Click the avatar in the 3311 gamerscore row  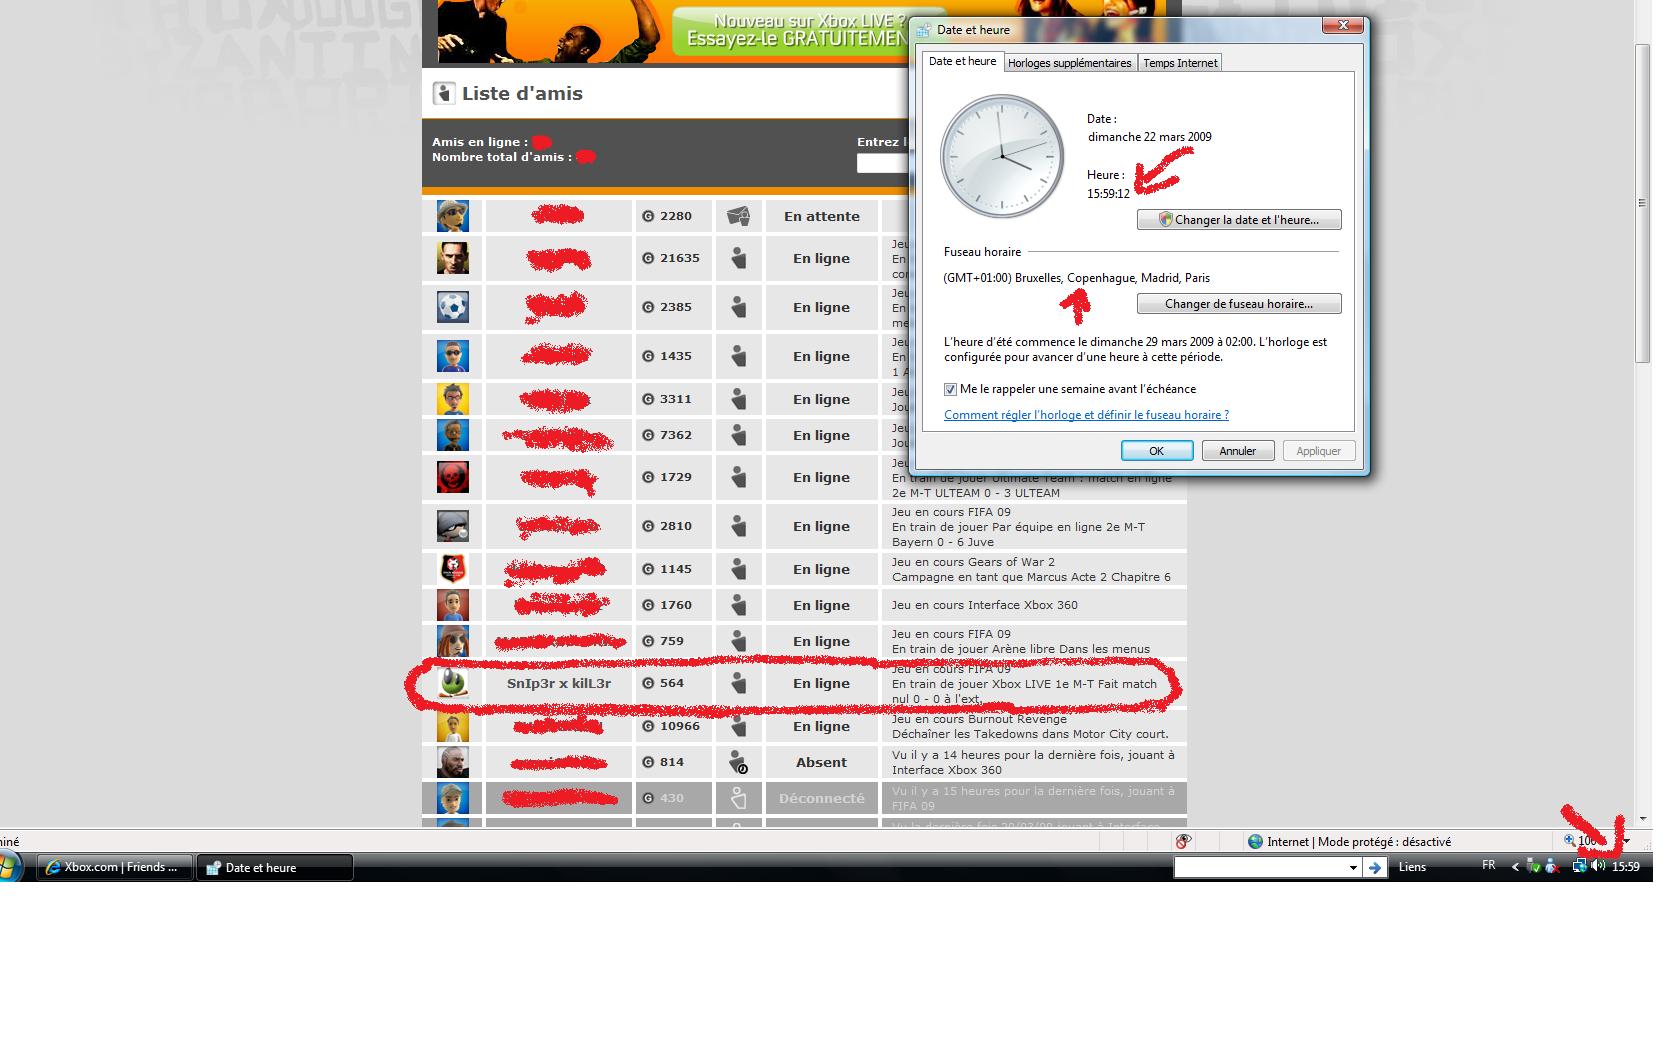(x=453, y=399)
